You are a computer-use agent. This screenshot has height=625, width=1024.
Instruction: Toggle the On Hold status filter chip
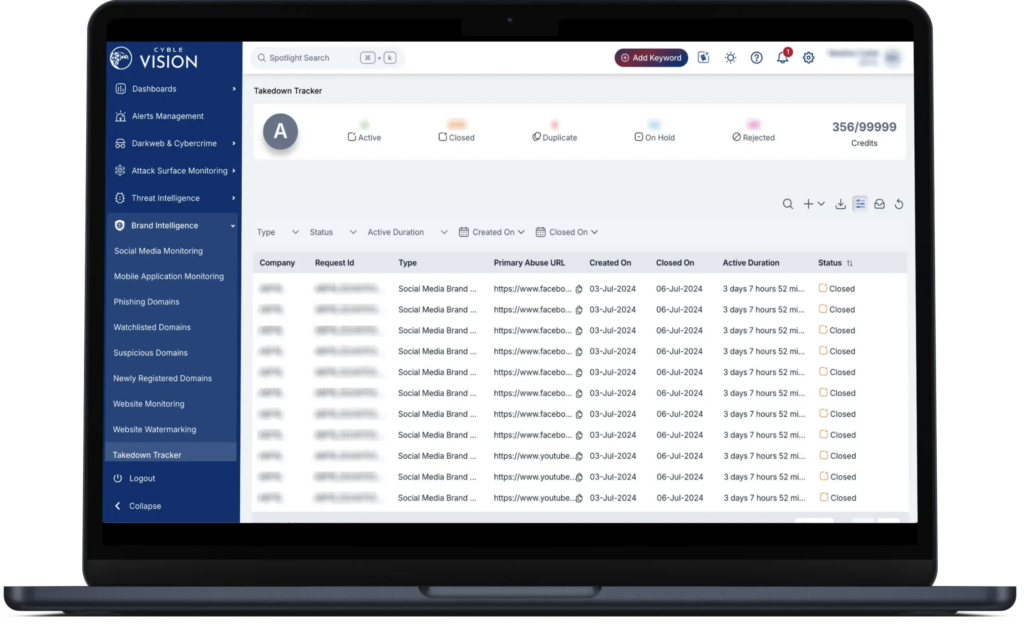click(x=654, y=135)
